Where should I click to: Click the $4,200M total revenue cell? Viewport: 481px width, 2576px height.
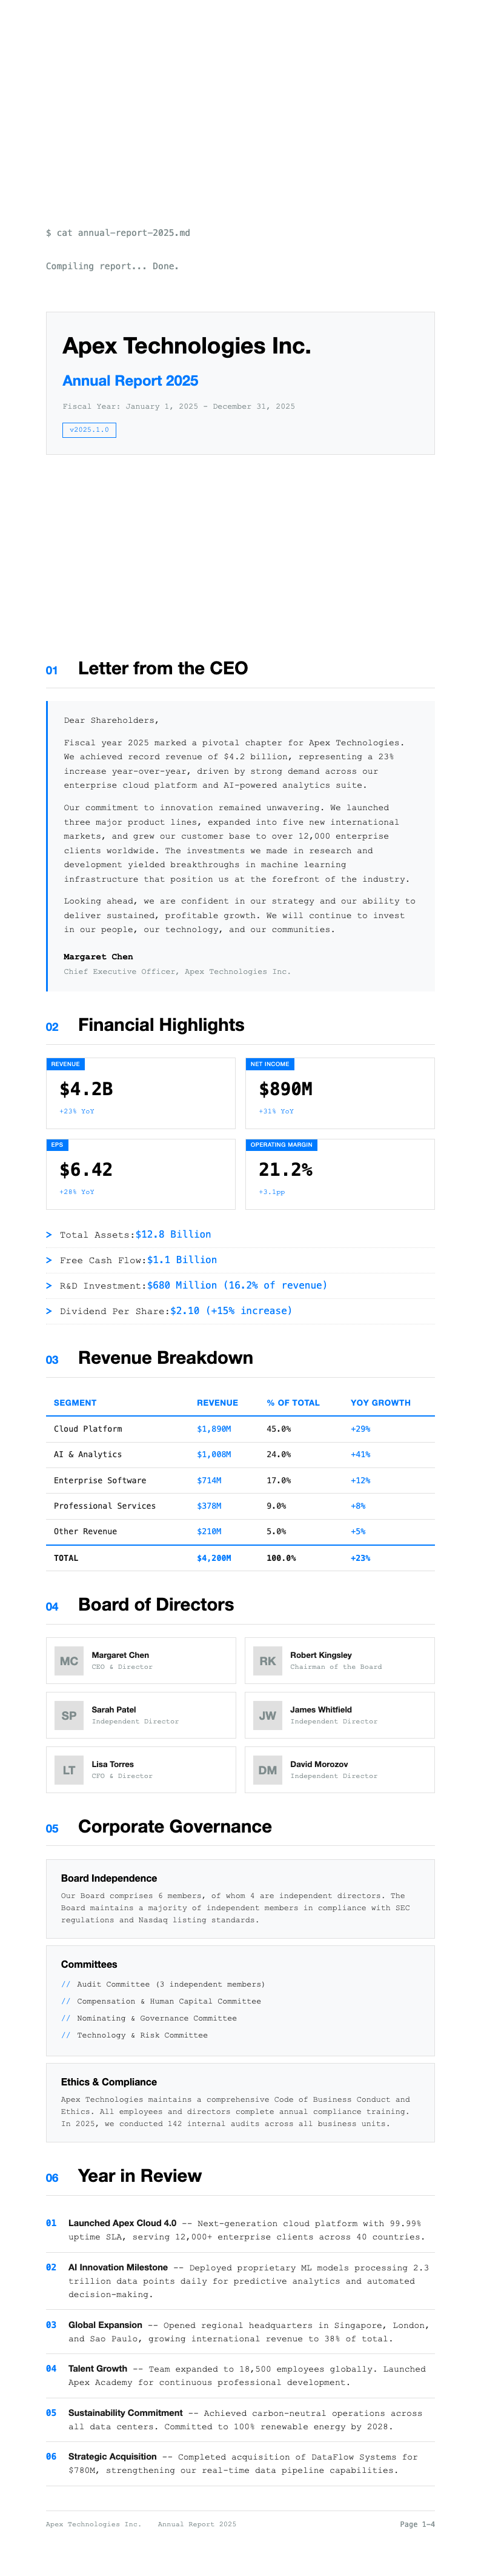click(x=214, y=1558)
